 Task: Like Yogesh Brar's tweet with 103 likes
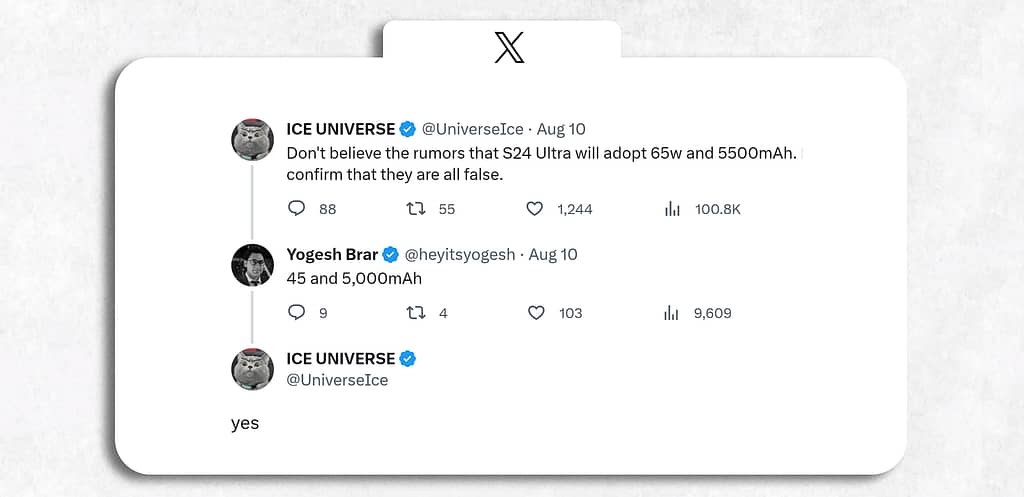point(536,313)
